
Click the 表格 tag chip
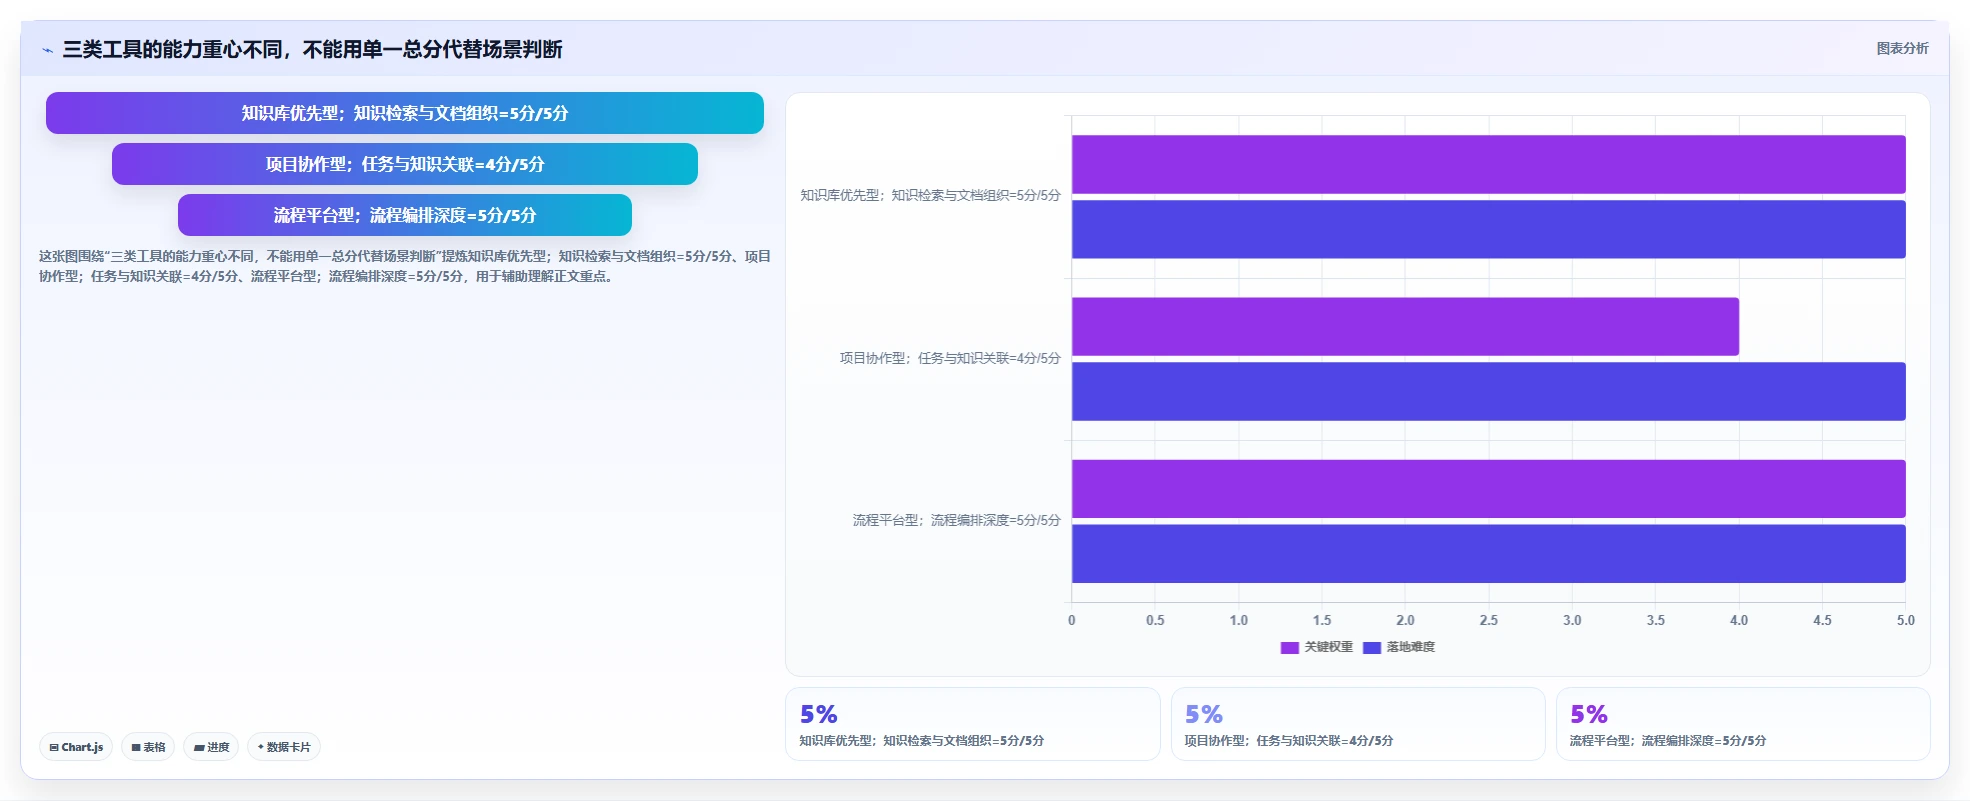coord(148,747)
